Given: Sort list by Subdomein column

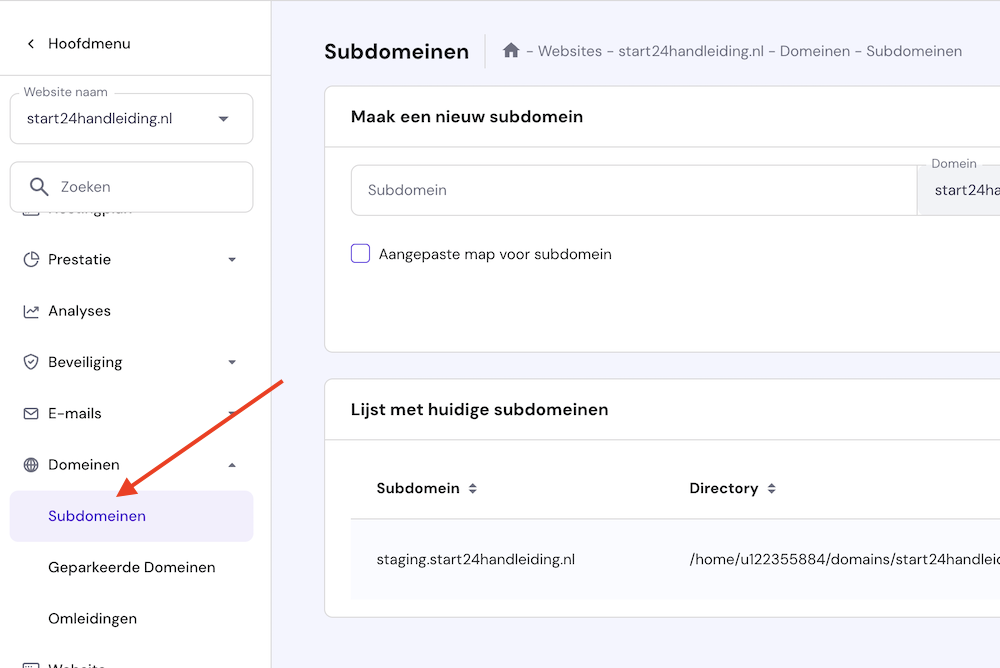Looking at the screenshot, I should 473,489.
